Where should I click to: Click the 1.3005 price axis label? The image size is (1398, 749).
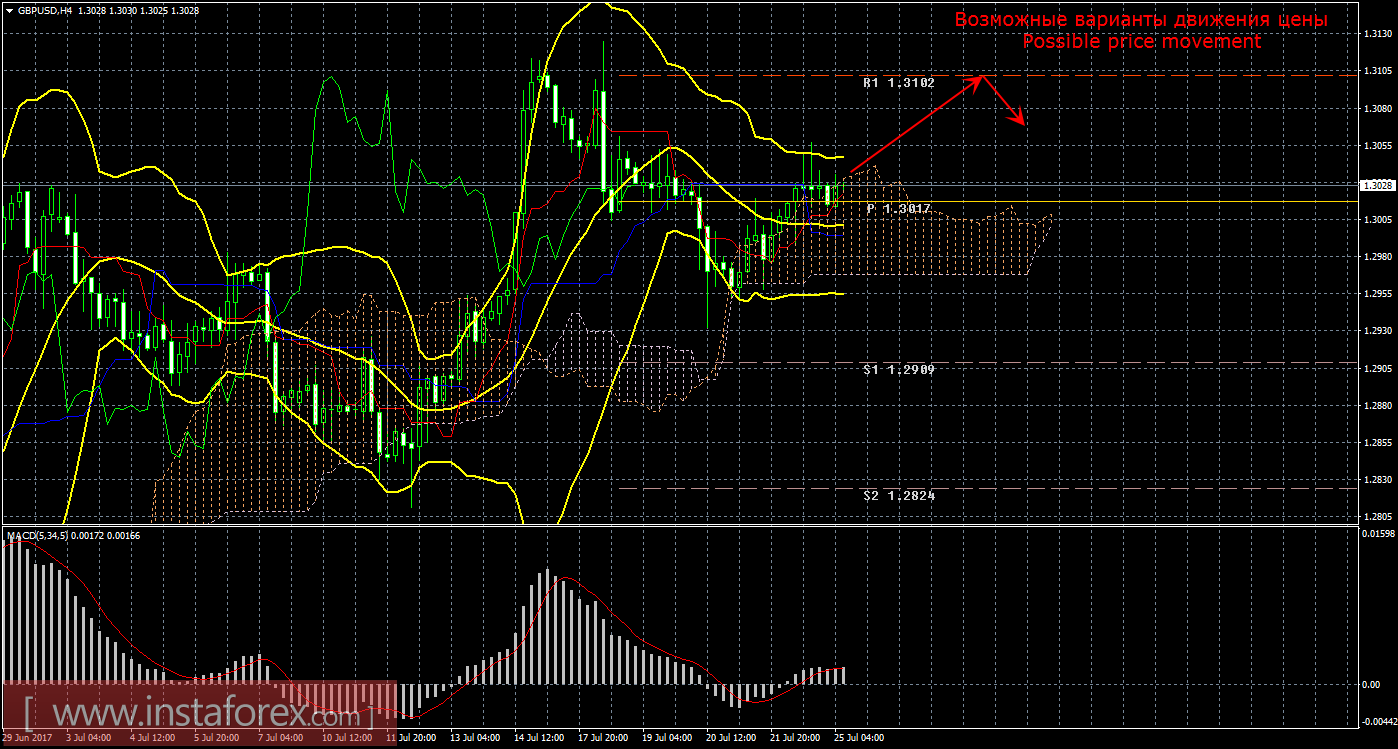pos(1379,220)
